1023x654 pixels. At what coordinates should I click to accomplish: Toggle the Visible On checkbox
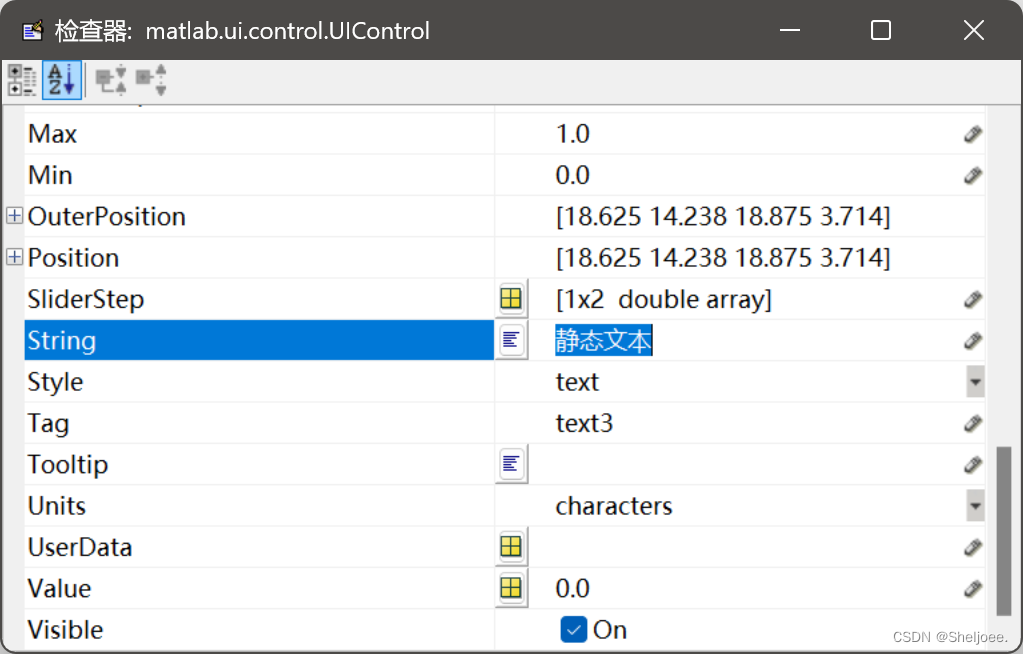pos(573,630)
